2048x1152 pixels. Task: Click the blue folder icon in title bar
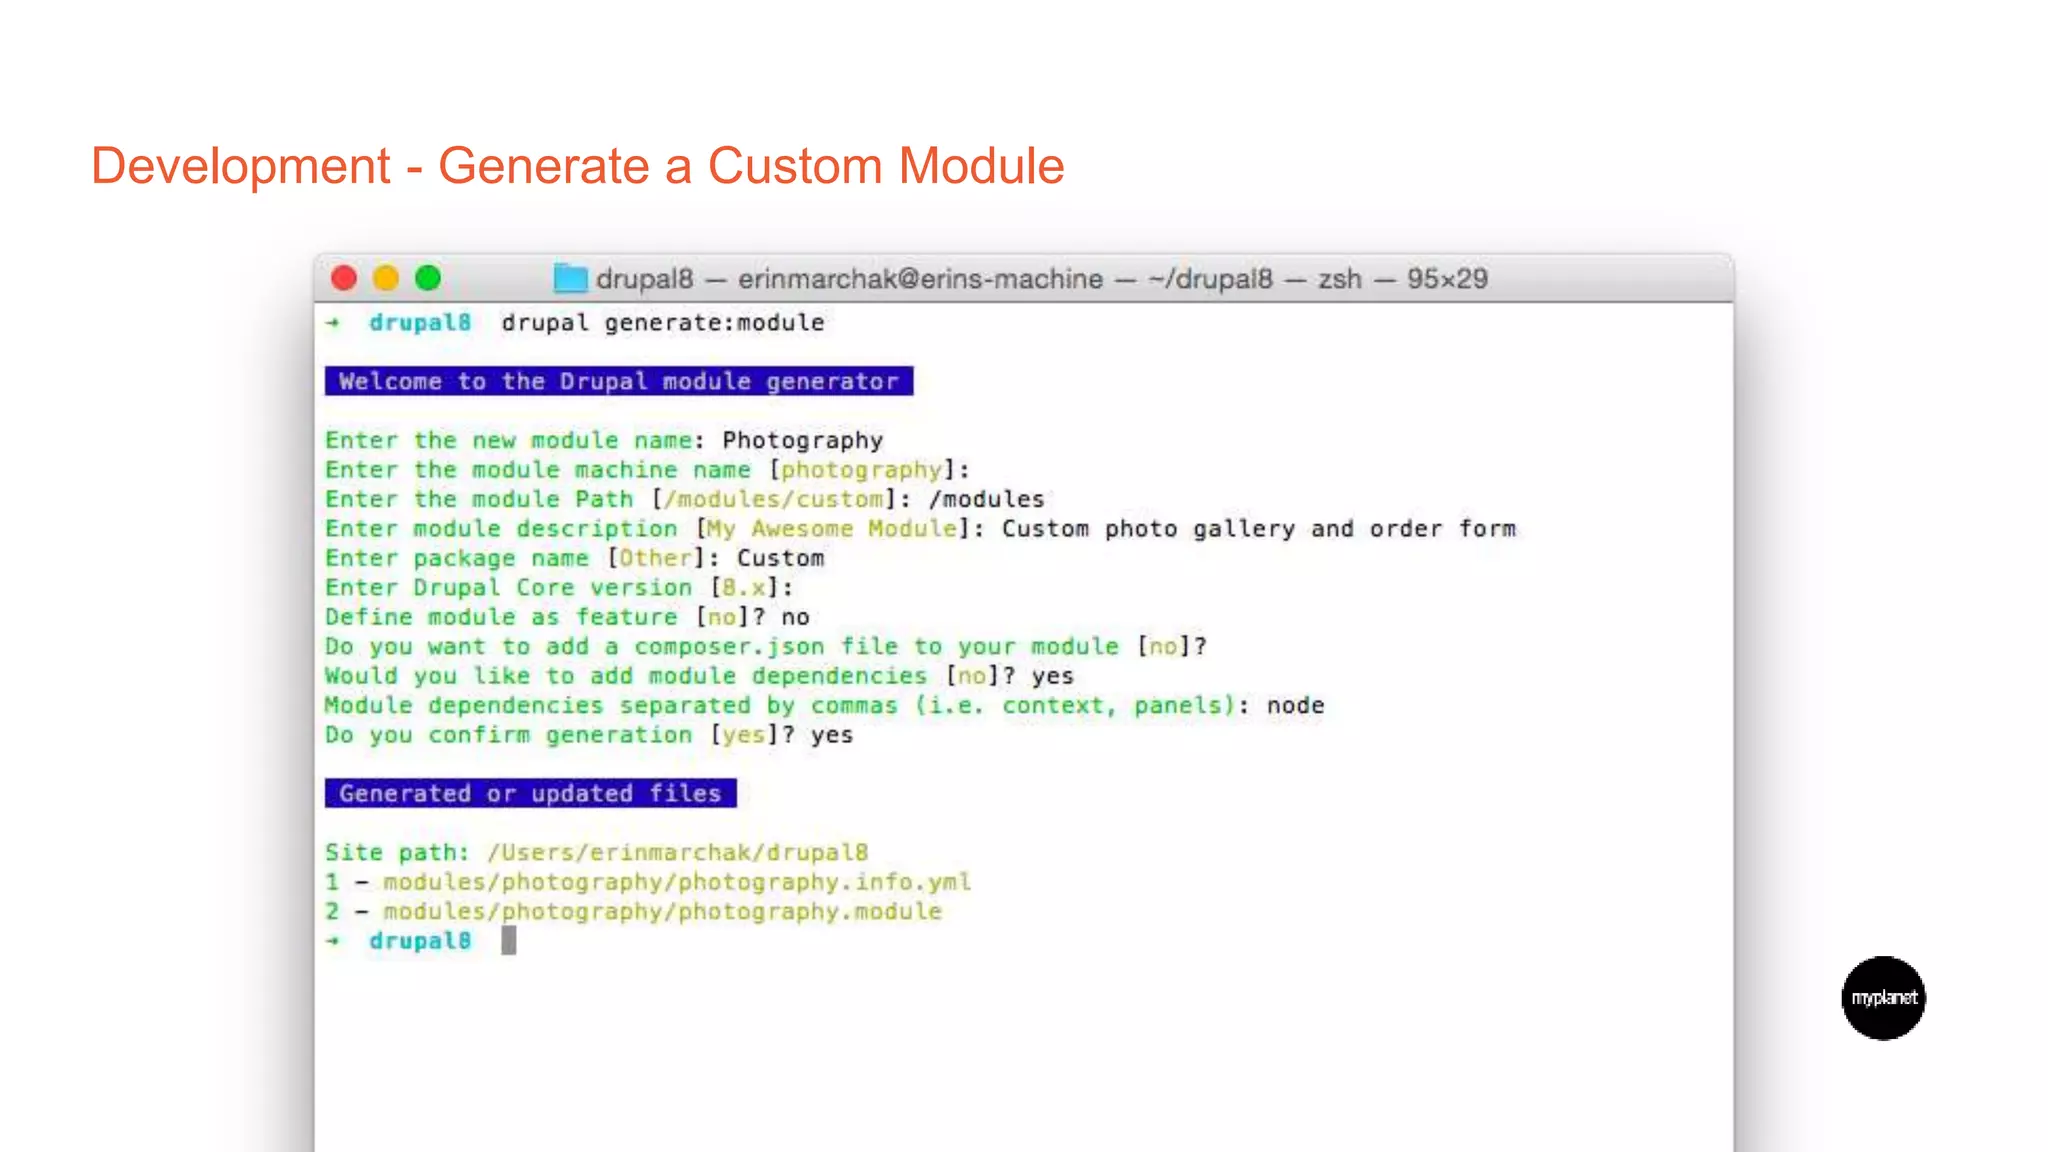[570, 278]
